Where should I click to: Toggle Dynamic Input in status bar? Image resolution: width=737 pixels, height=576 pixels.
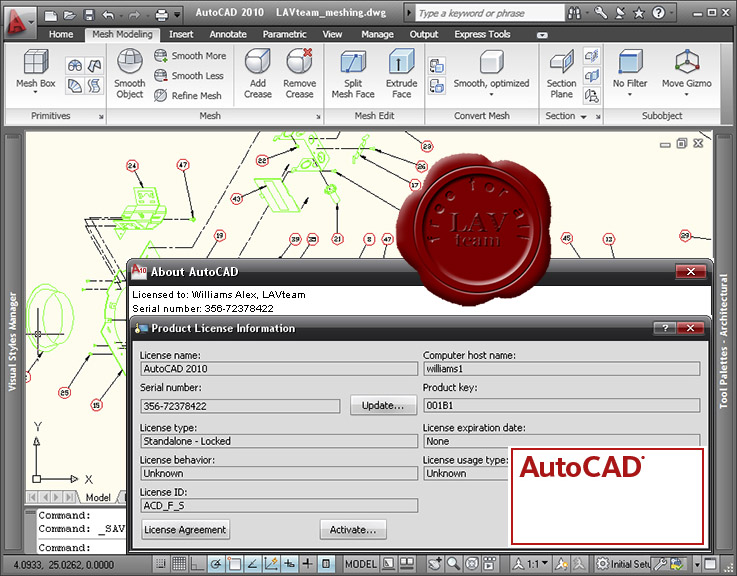pos(289,563)
